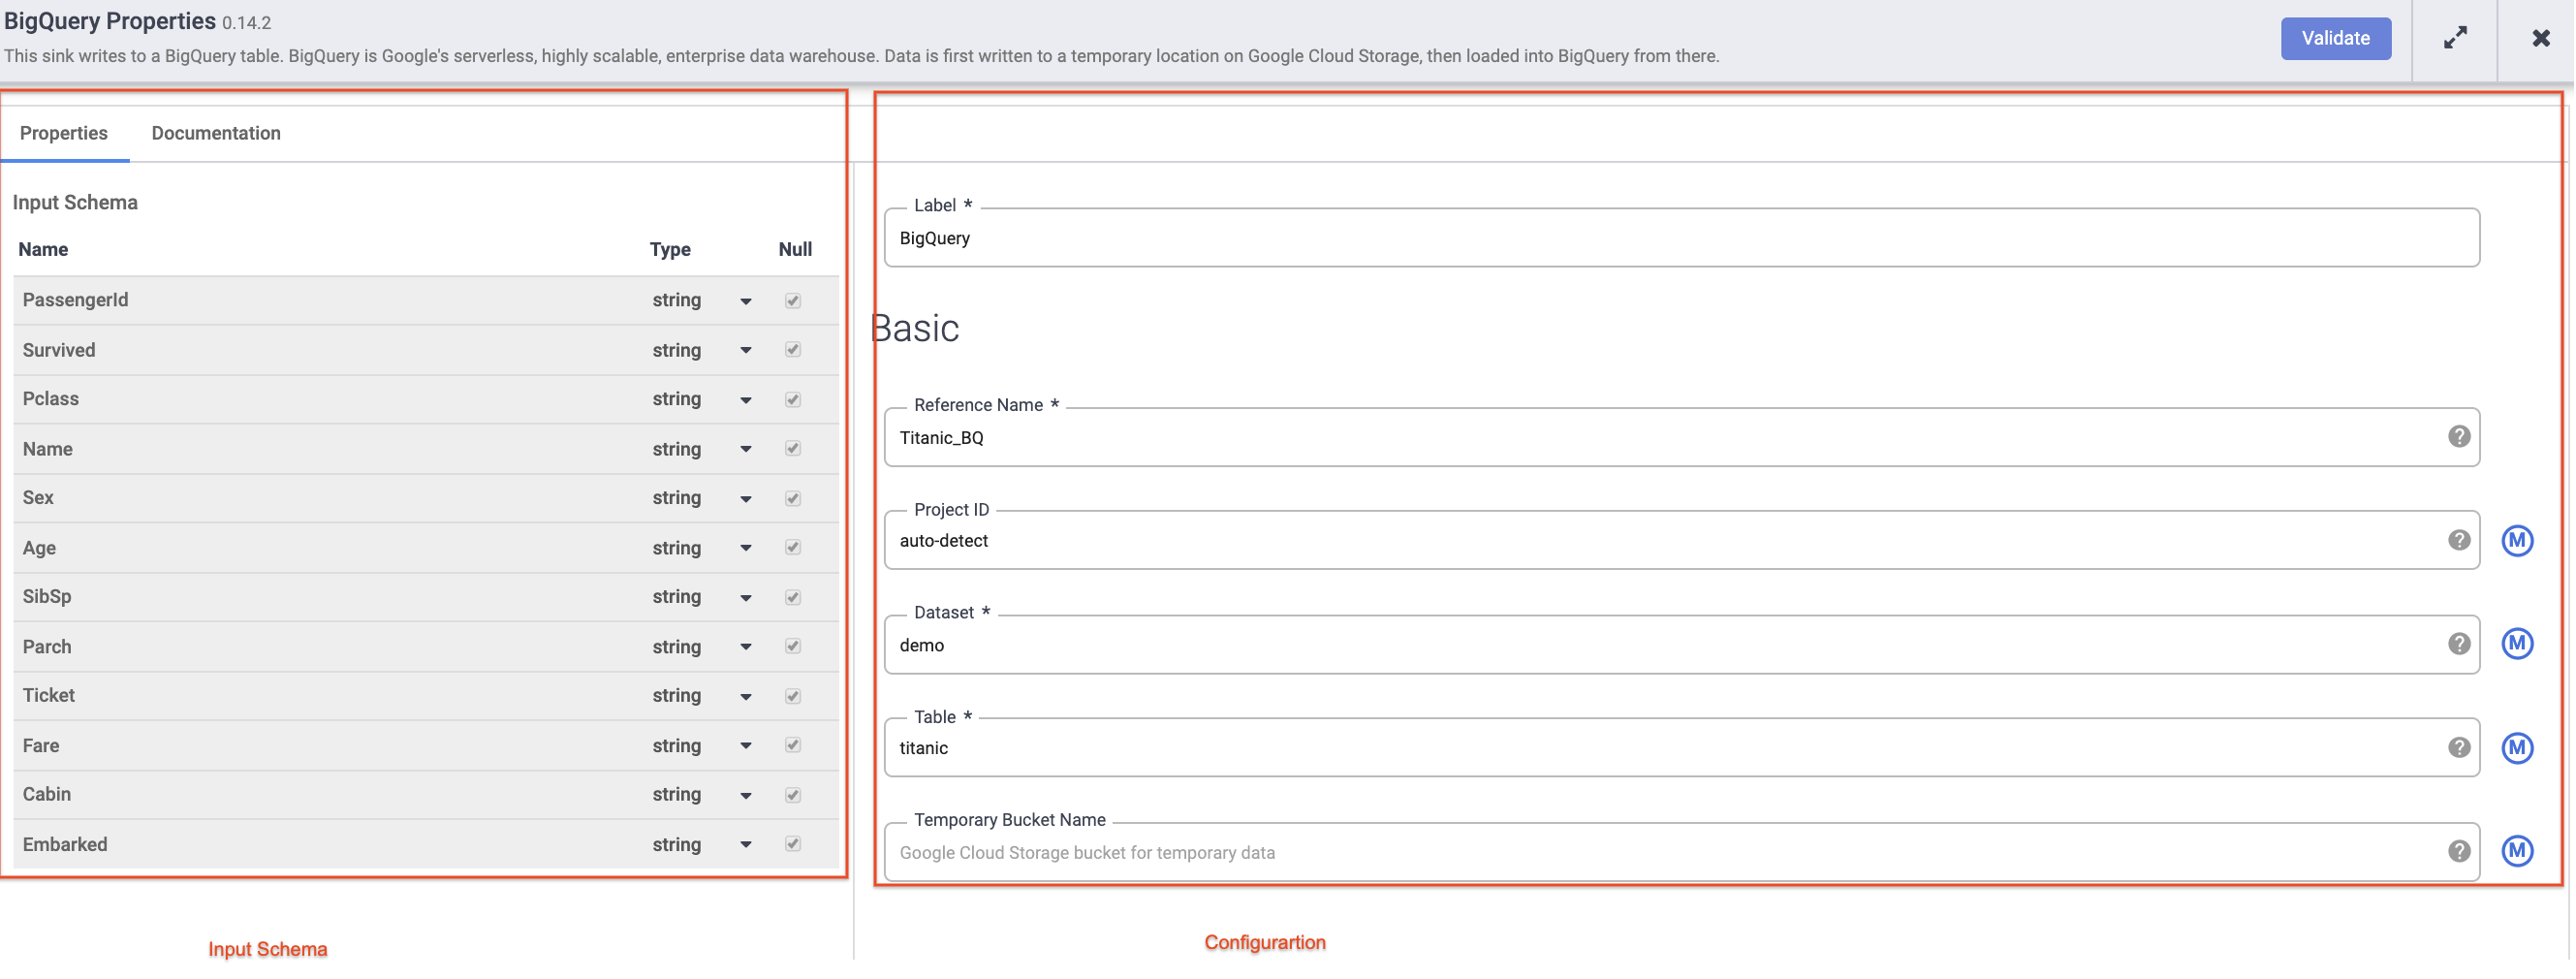Switch to the Documentation tab
The width and height of the screenshot is (2576, 979).
coord(216,133)
